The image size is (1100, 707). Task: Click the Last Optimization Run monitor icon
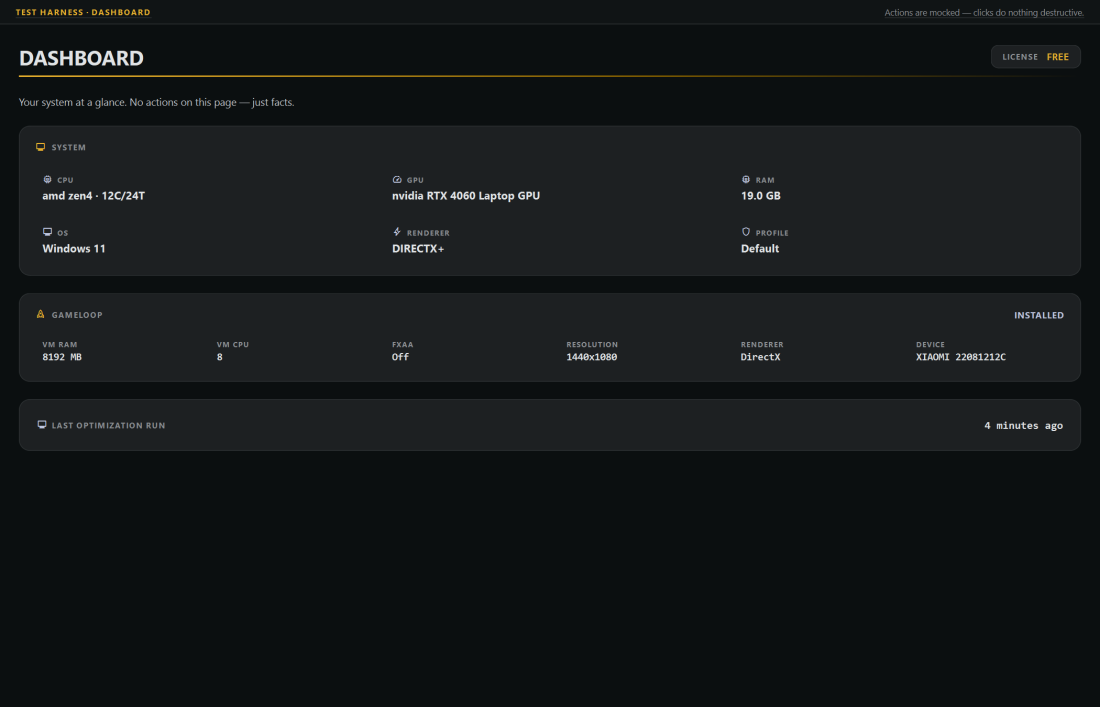[x=42, y=425]
